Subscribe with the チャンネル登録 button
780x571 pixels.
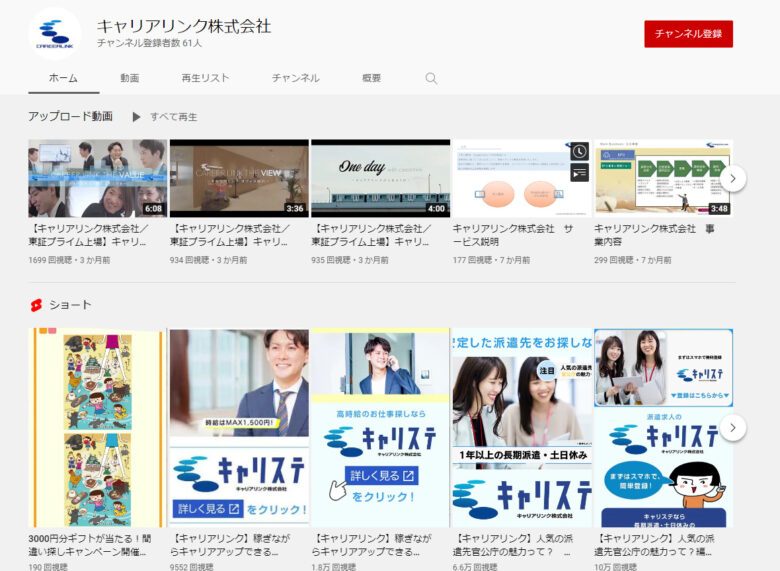pyautogui.click(x=688, y=34)
